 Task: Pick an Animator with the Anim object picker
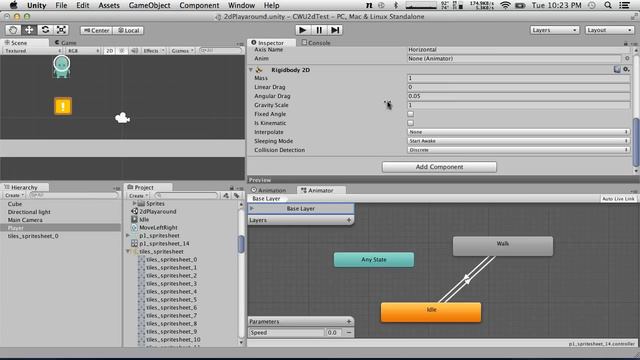627,58
